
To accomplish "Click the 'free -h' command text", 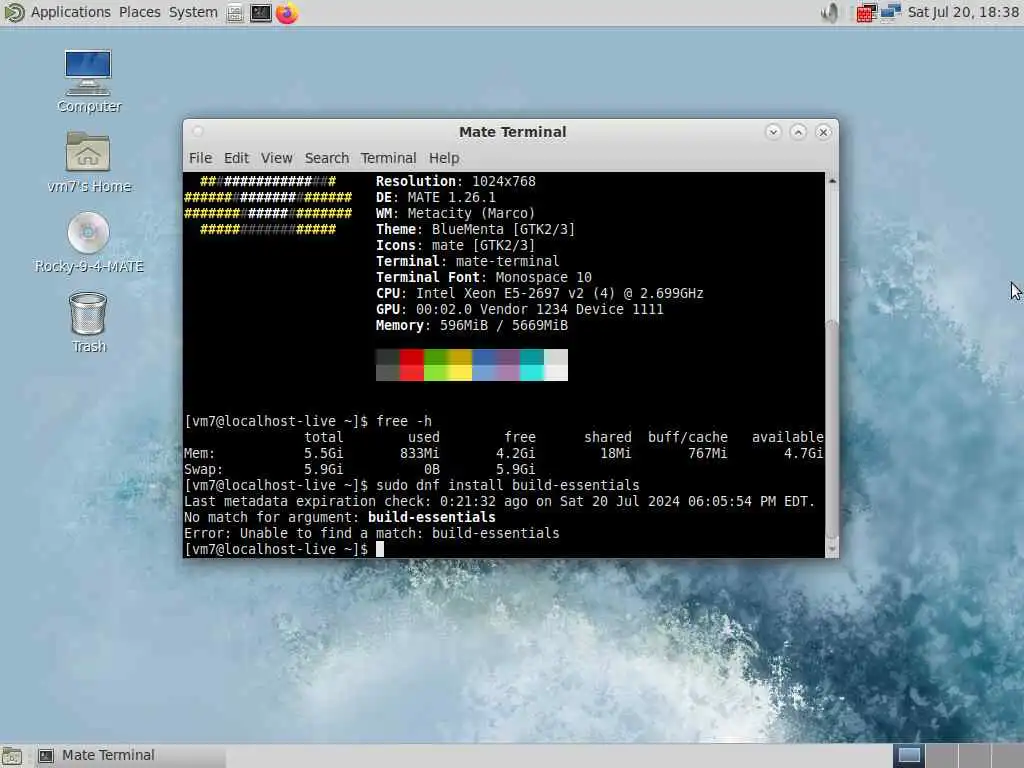I will click(x=404, y=421).
